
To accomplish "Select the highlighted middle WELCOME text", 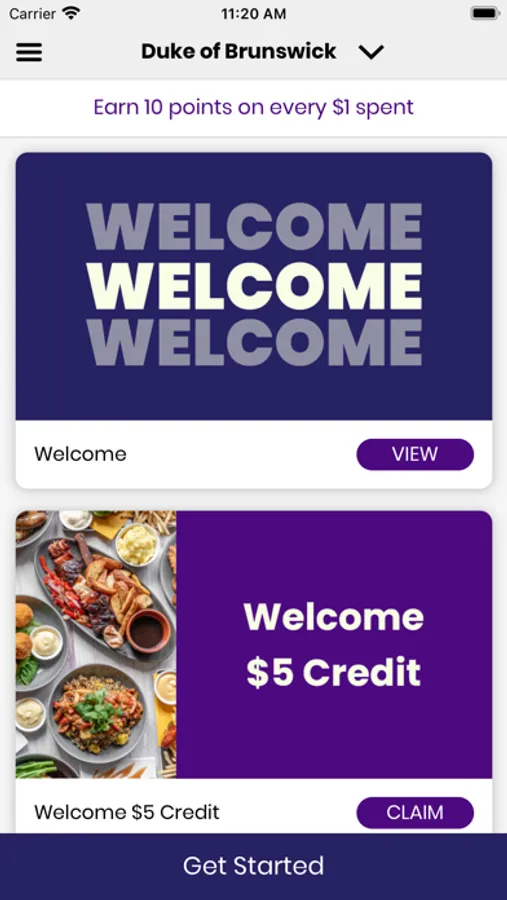I will (x=254, y=286).
